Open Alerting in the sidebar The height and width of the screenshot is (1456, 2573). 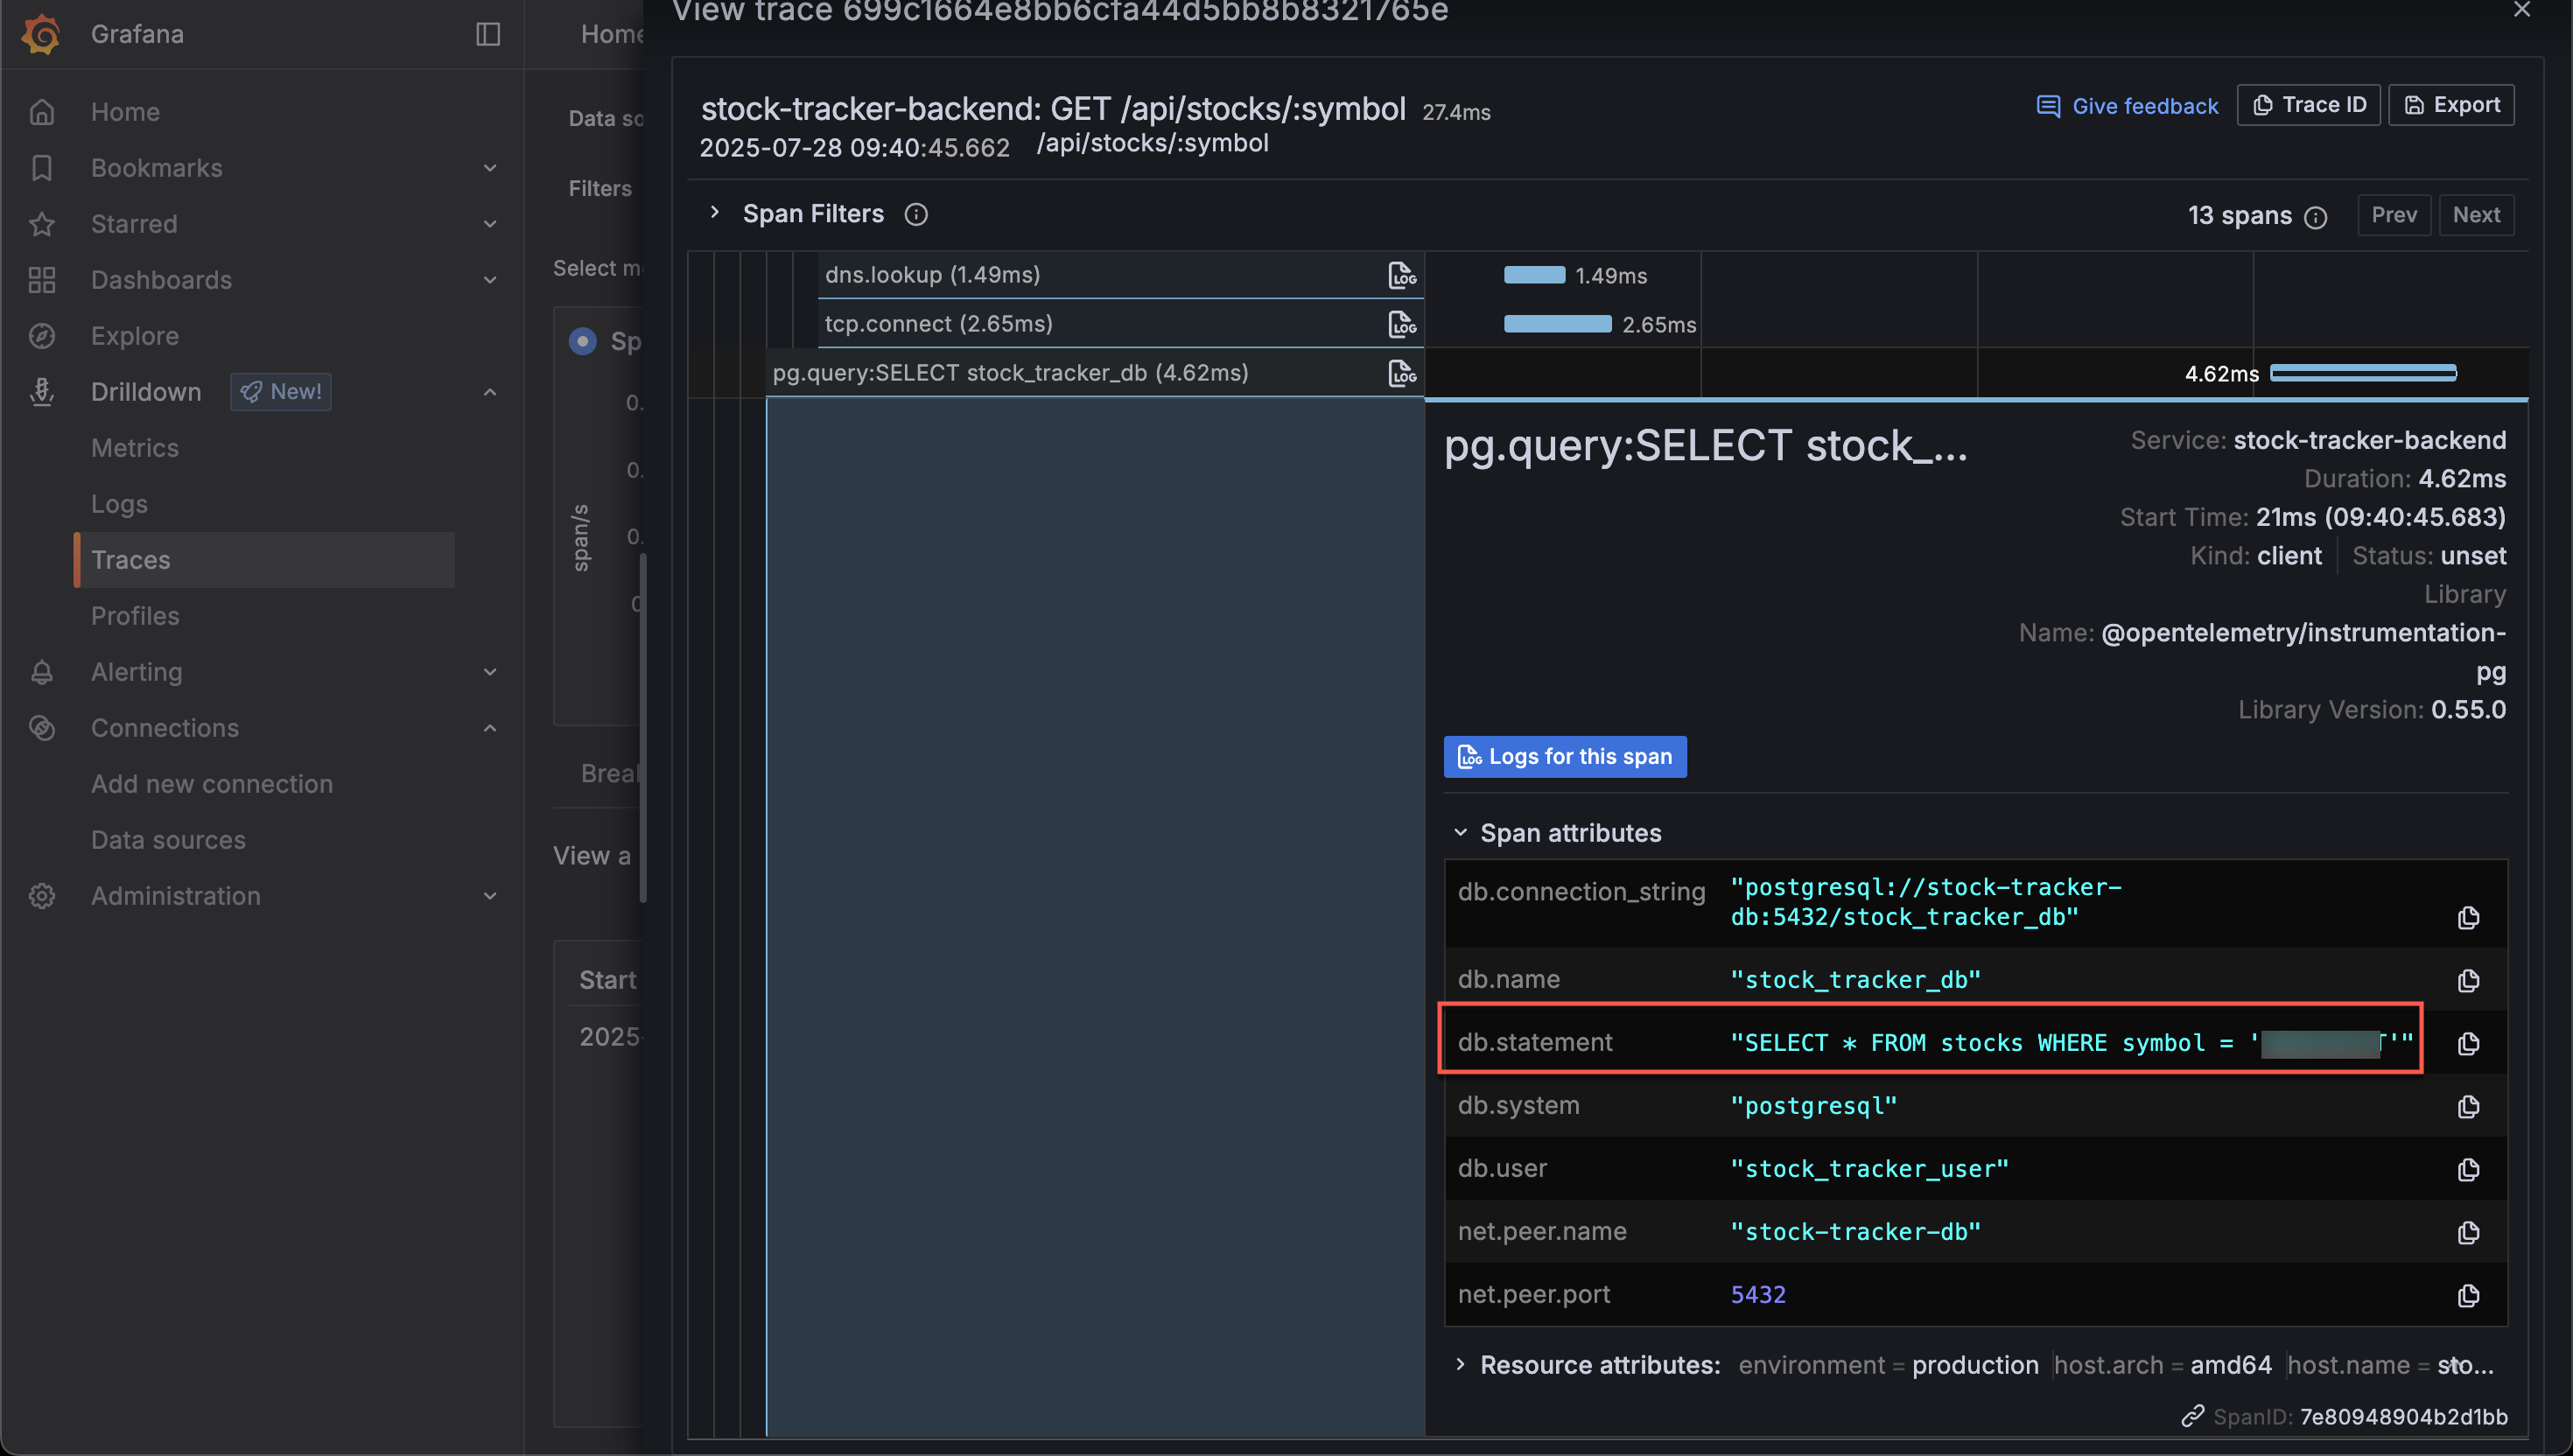(137, 672)
